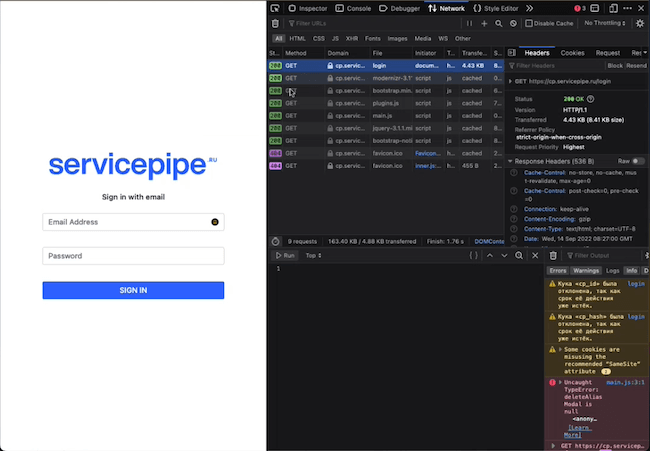Image resolution: width=650 pixels, height=451 pixels.
Task: Toggle the split console icon
Action: click(x=594, y=8)
